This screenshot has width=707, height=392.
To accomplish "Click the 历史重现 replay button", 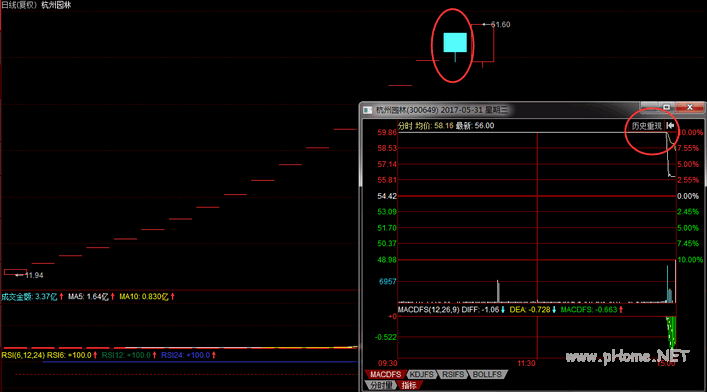I will tap(646, 126).
